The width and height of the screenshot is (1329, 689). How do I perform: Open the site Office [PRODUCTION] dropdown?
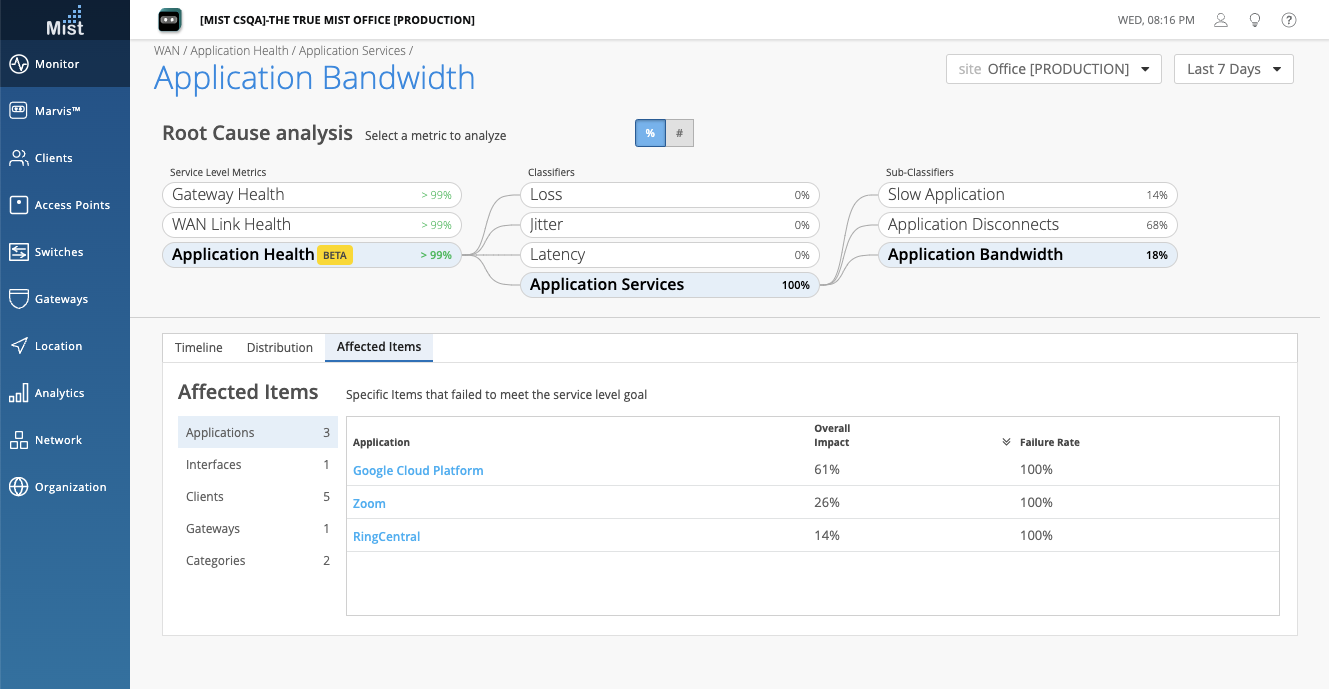tap(1053, 69)
